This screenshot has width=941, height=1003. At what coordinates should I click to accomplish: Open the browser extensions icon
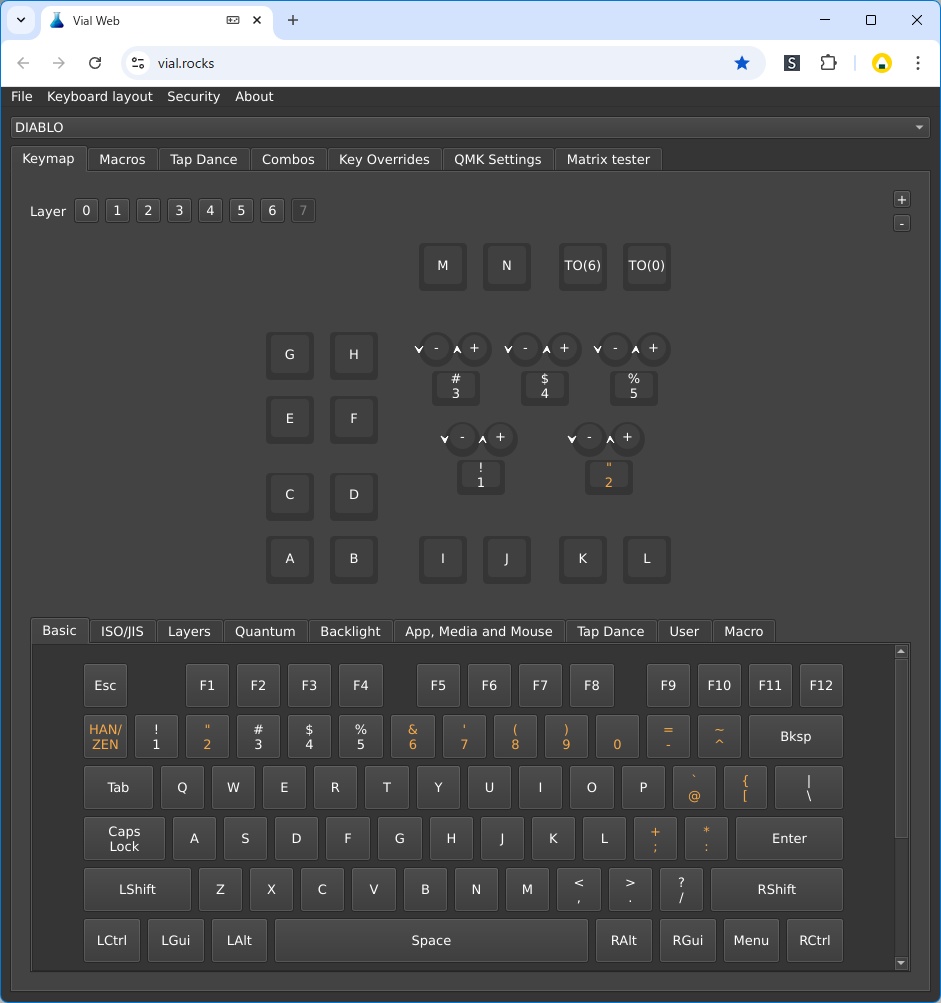point(829,62)
